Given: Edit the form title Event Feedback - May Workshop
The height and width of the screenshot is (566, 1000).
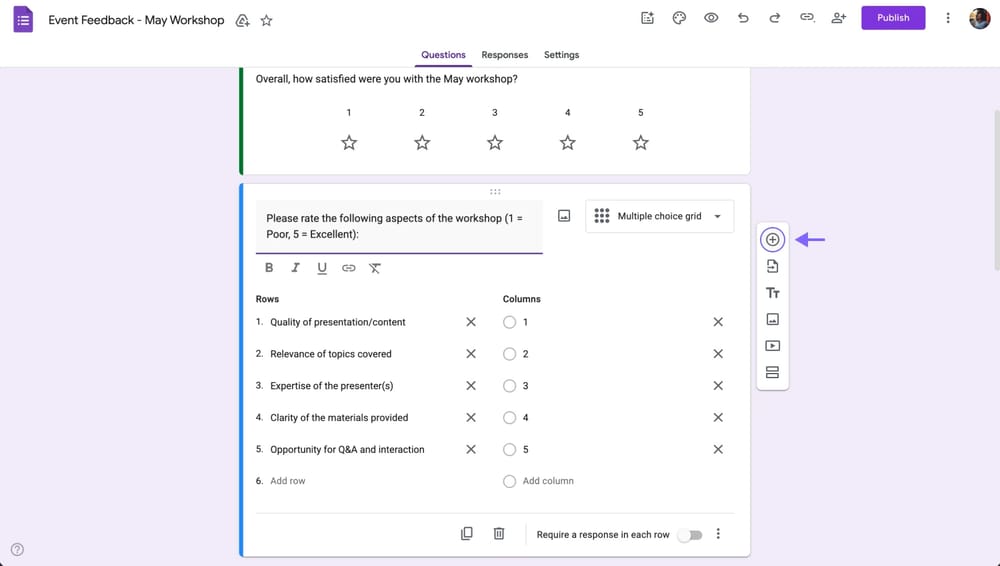Looking at the screenshot, I should click(136, 20).
